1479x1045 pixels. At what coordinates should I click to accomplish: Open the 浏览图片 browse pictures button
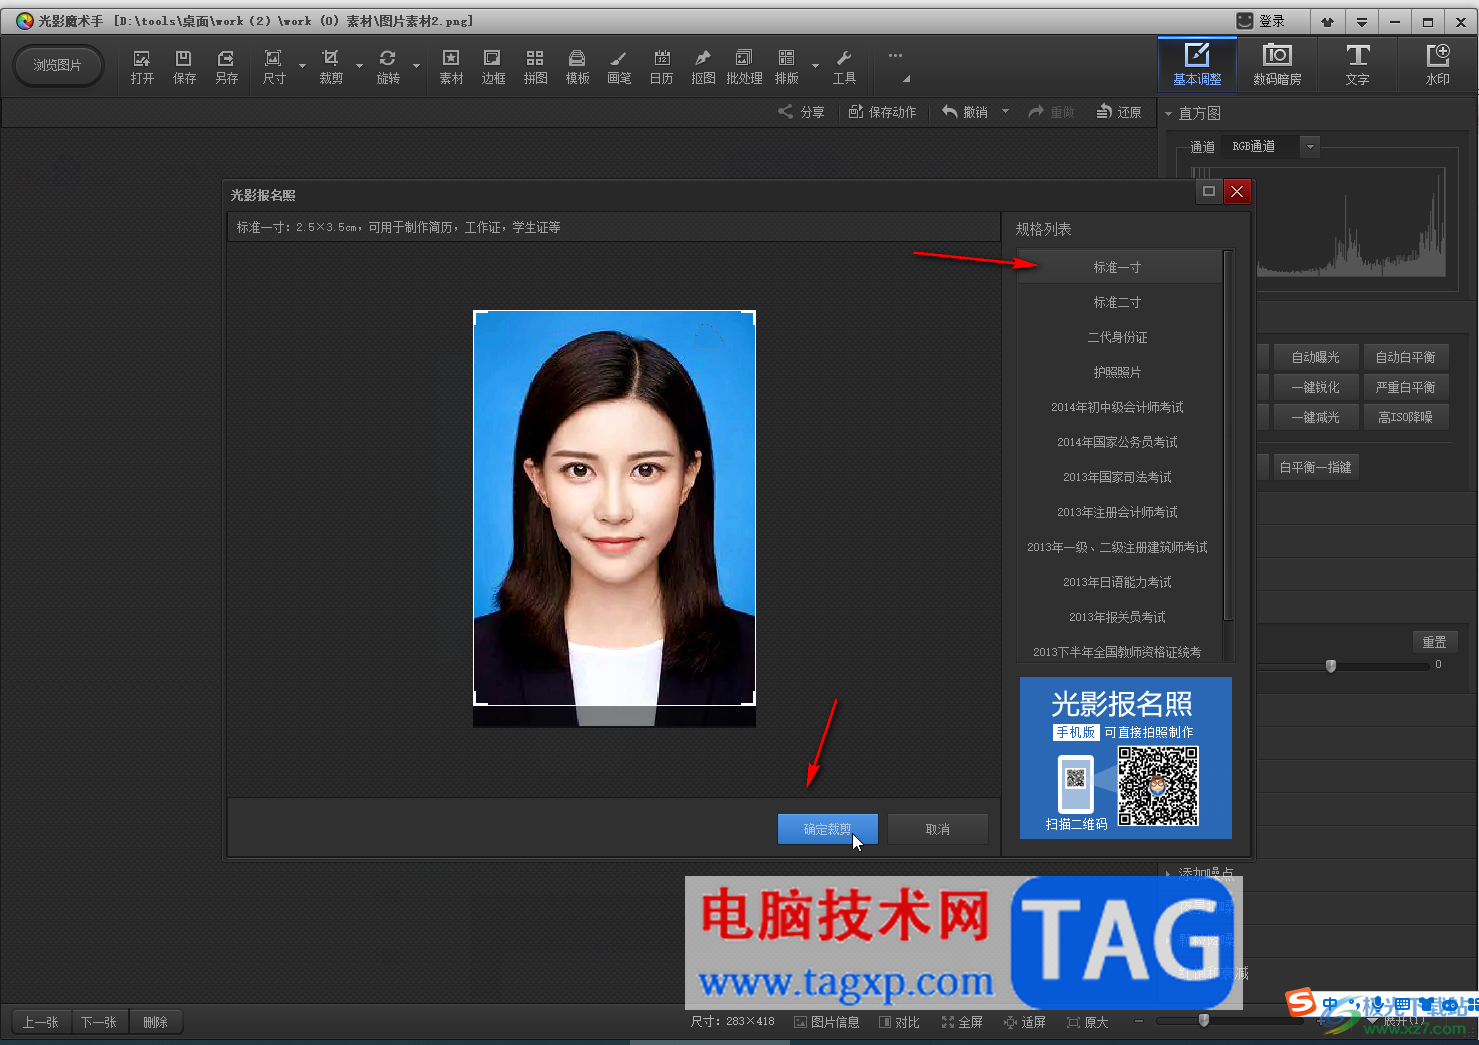(x=57, y=65)
